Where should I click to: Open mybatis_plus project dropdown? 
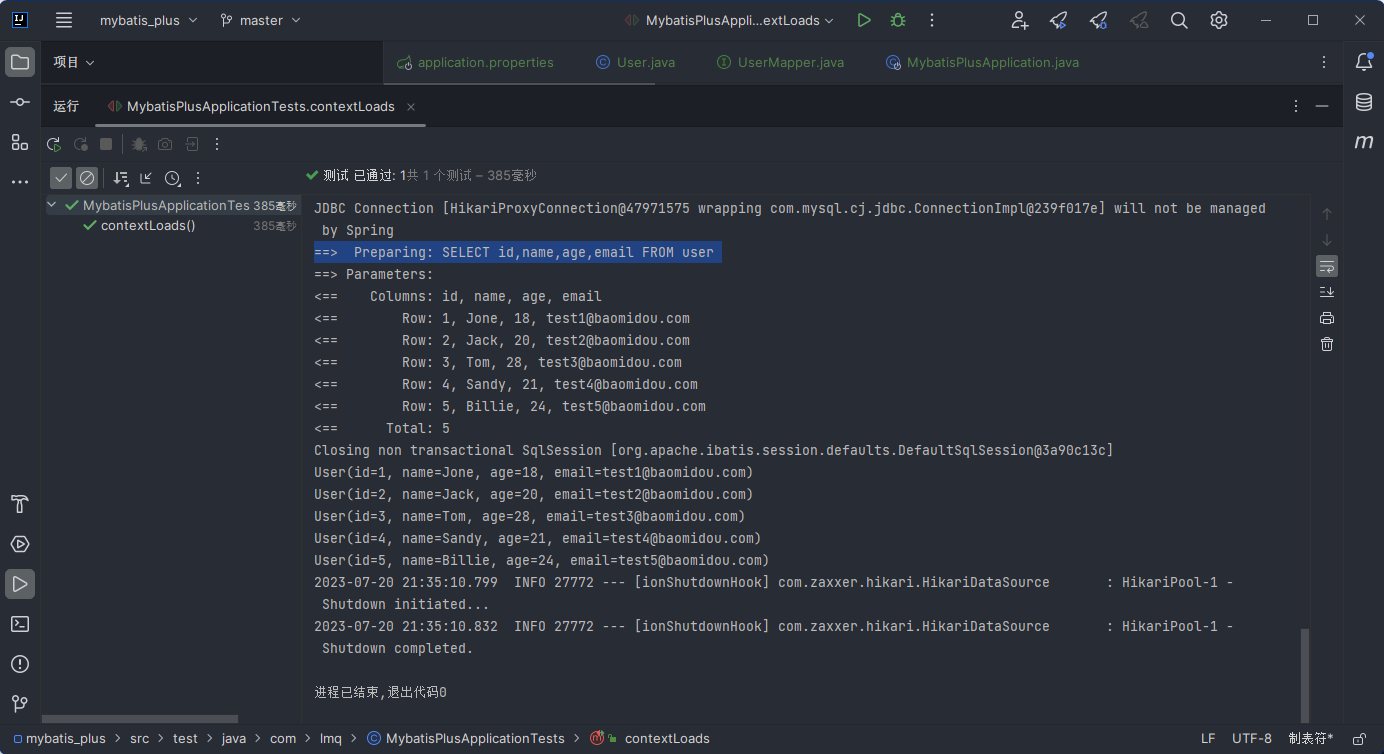pos(149,20)
